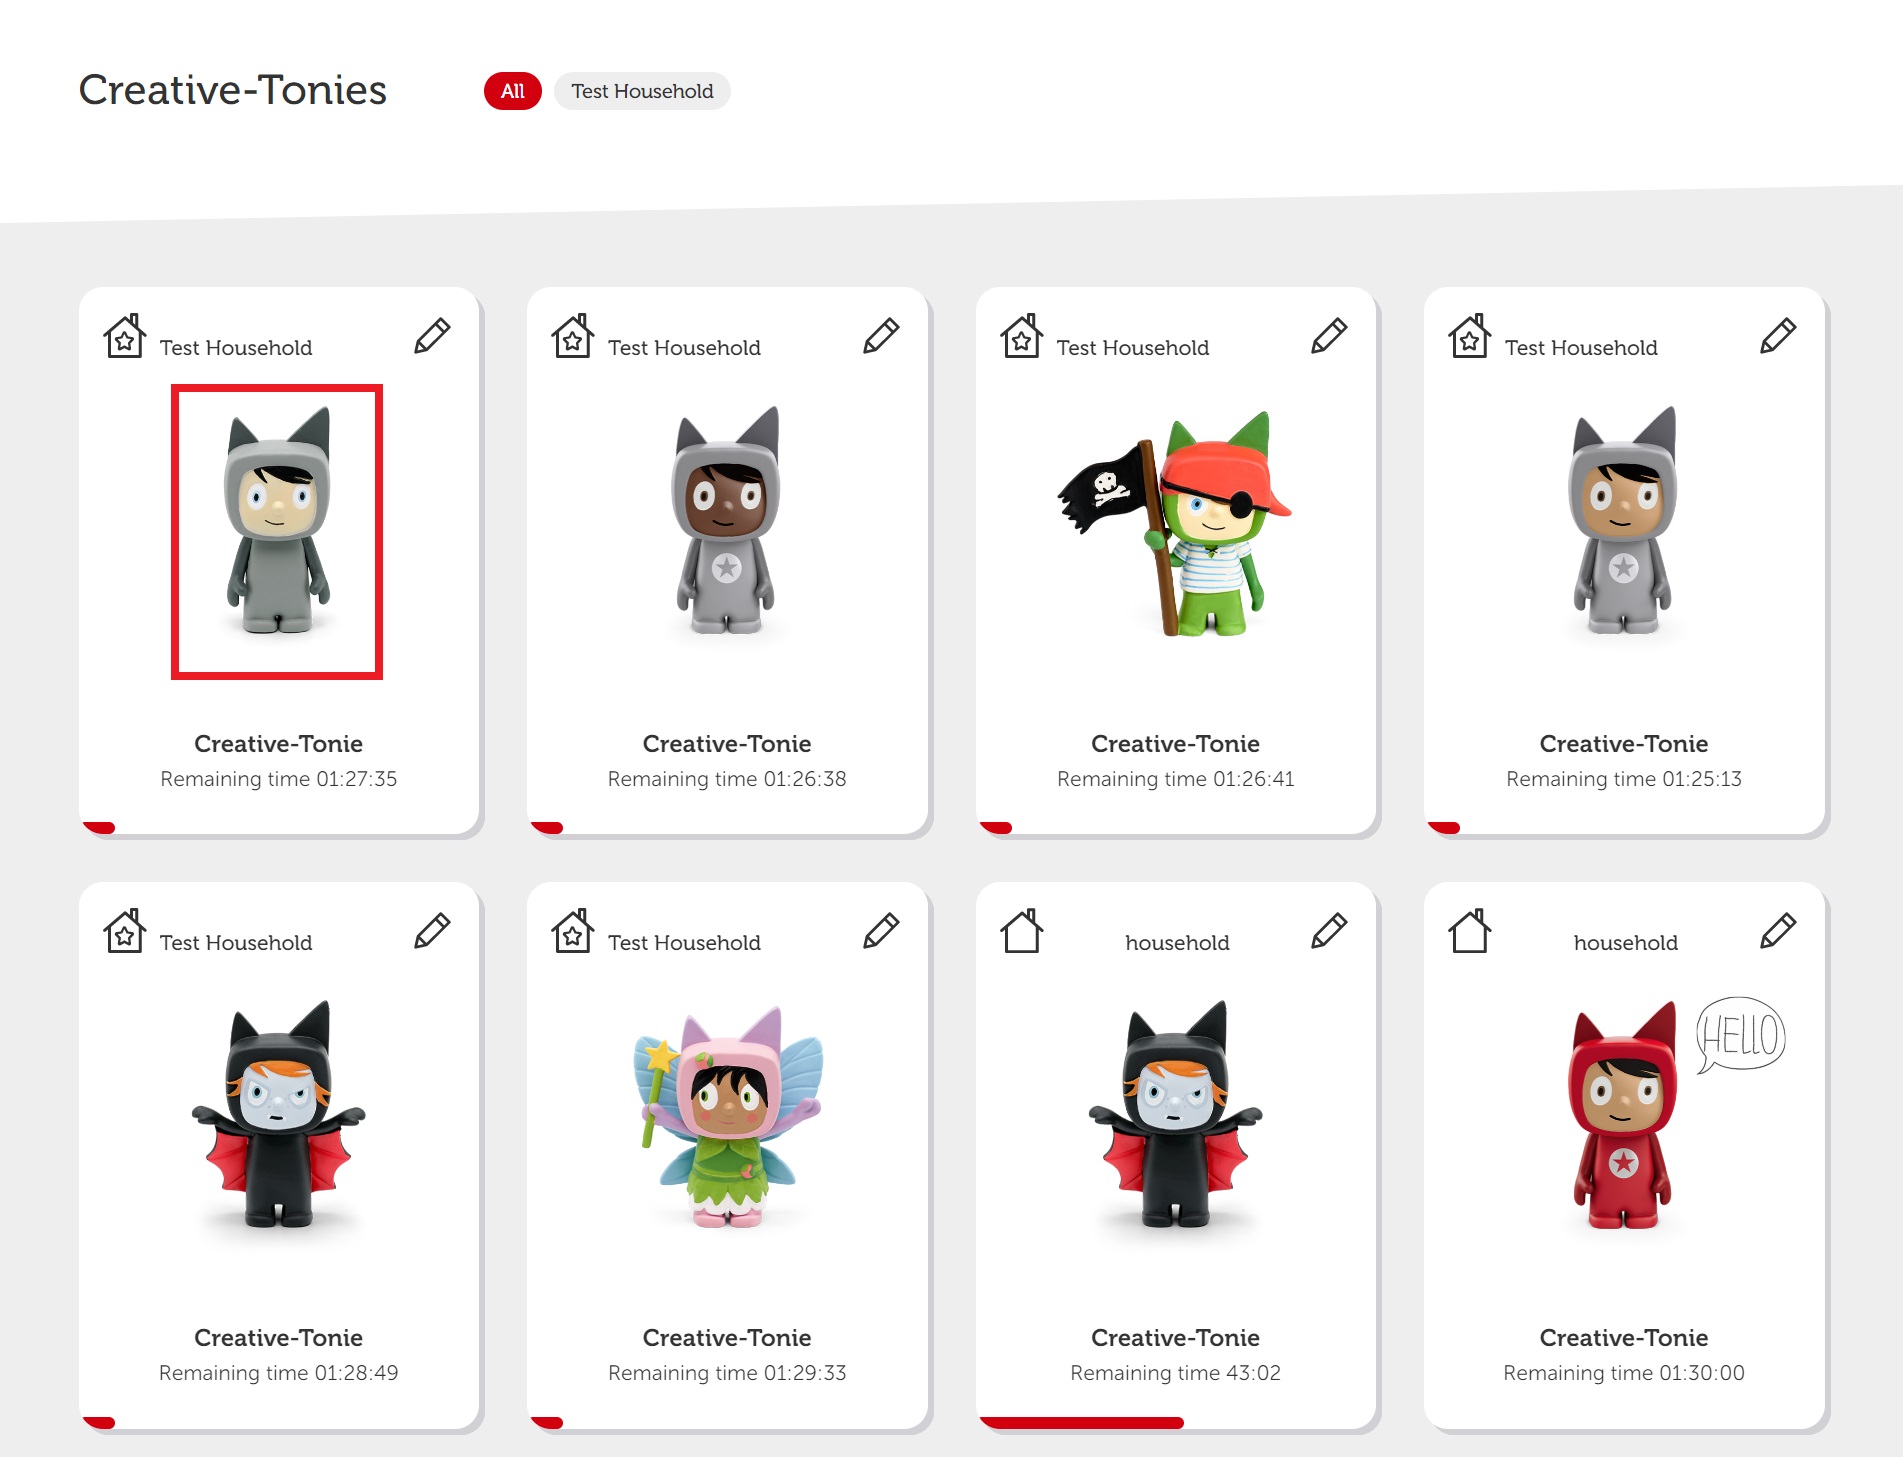The image size is (1903, 1457).
Task: Click the Test Household label on the pirate card
Action: (x=1132, y=347)
